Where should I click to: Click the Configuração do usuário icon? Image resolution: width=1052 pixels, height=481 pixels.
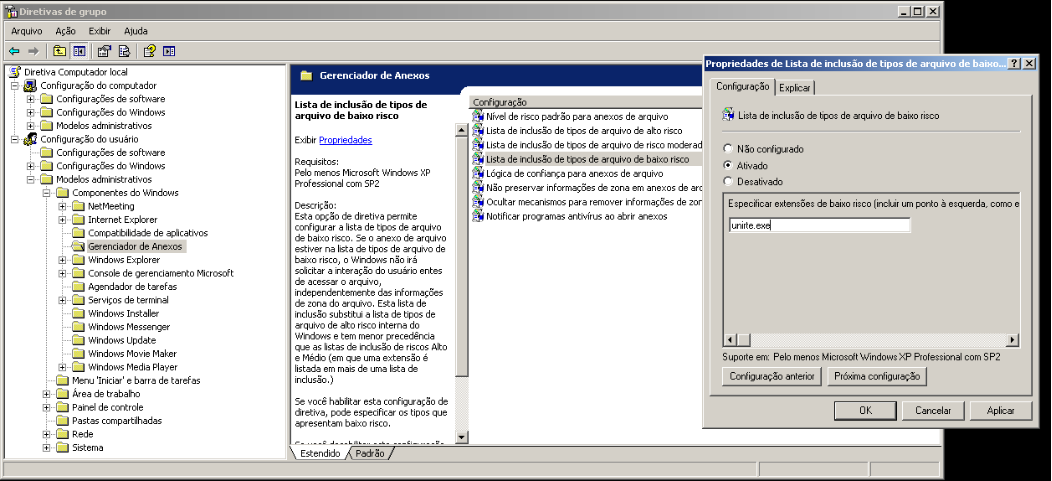(x=30, y=139)
